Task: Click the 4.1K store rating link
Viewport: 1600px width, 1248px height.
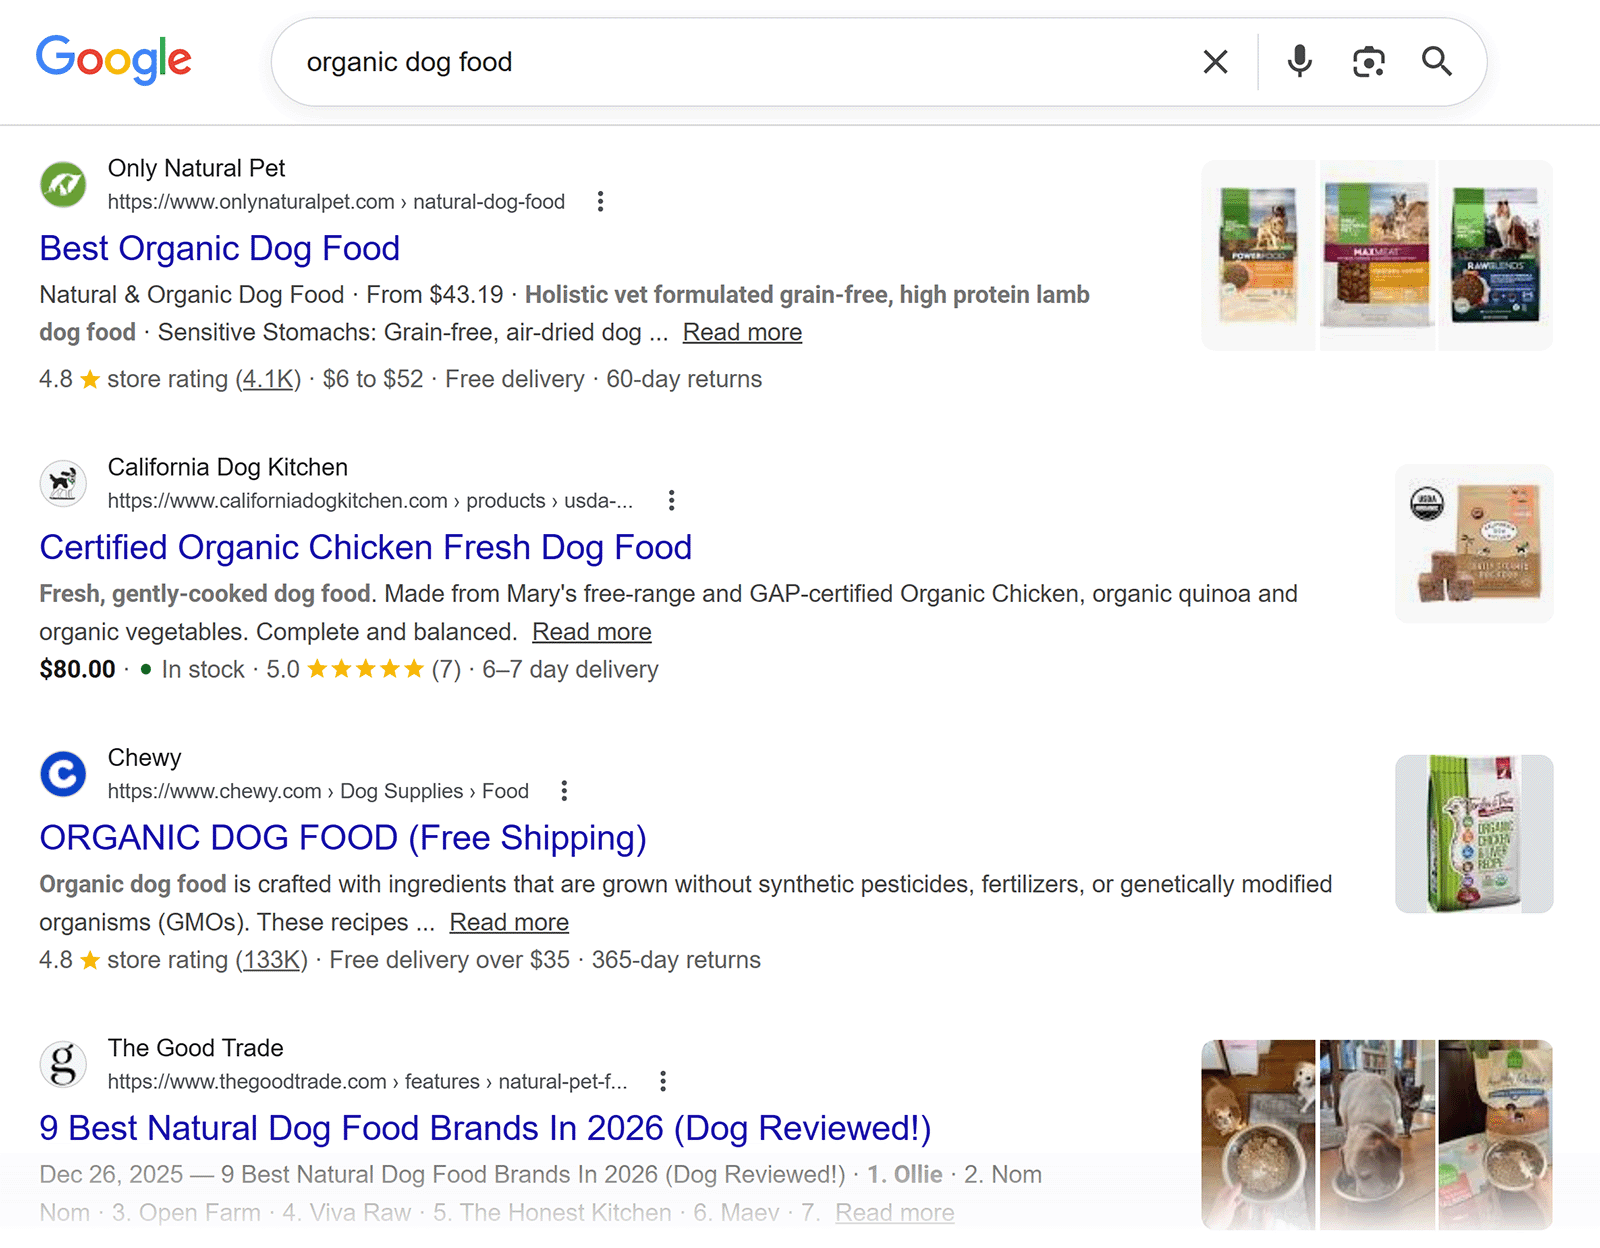Action: point(266,379)
